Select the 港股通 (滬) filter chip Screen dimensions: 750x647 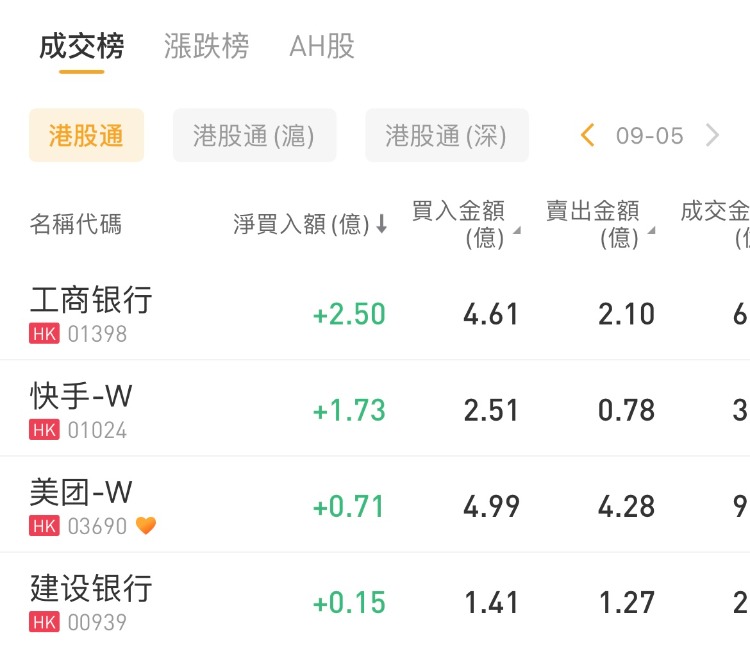254,136
